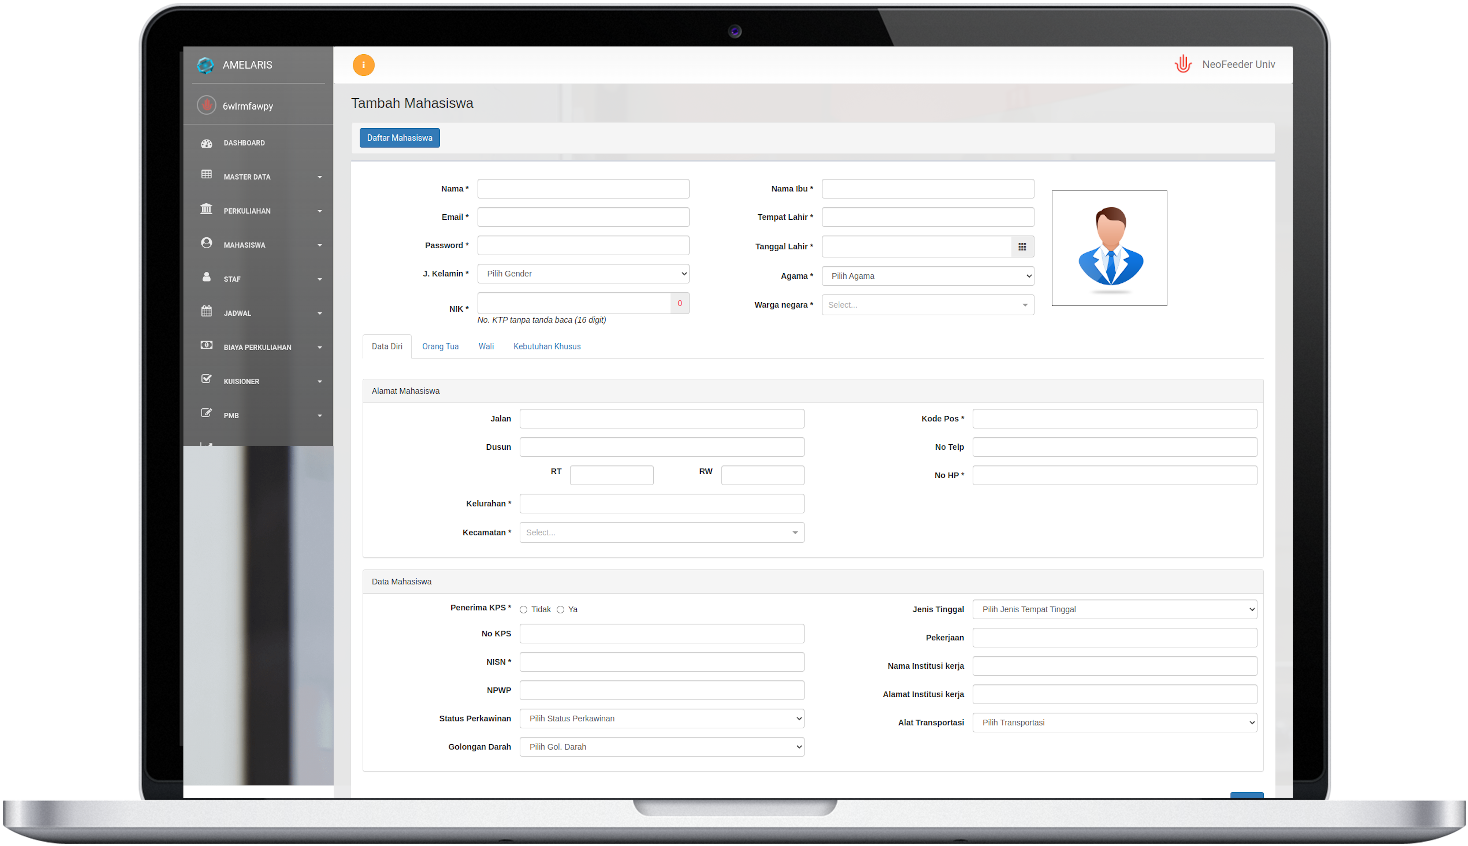
Task: Click the Biaya Perkuliahan money icon
Action: coord(207,346)
